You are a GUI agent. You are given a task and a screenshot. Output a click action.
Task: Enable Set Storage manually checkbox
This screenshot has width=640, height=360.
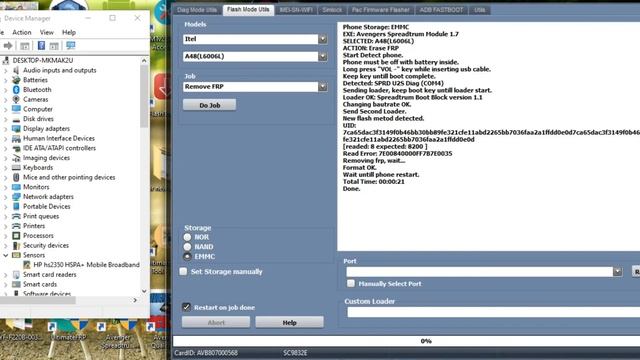coord(183,271)
